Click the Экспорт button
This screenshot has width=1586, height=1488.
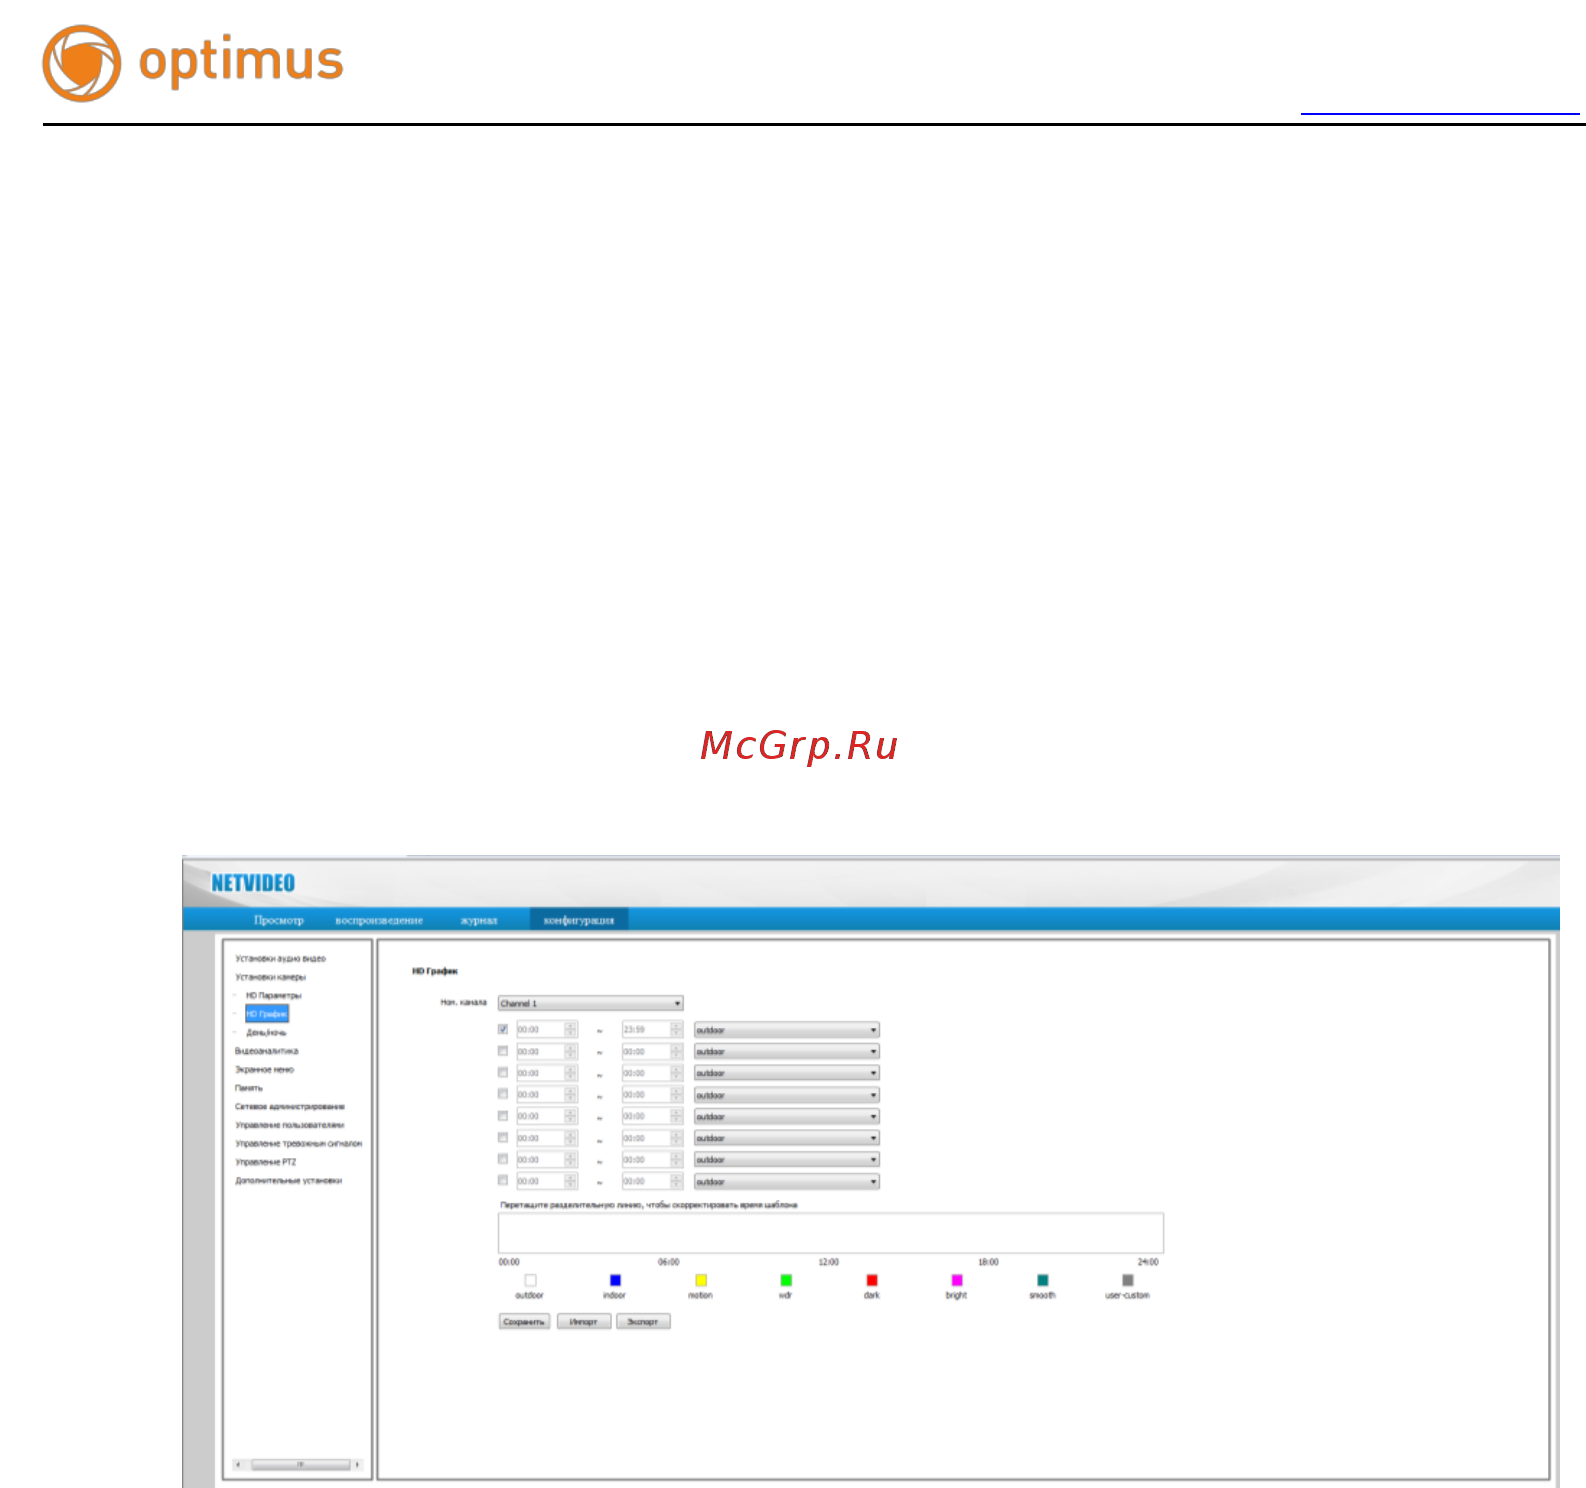[643, 1322]
